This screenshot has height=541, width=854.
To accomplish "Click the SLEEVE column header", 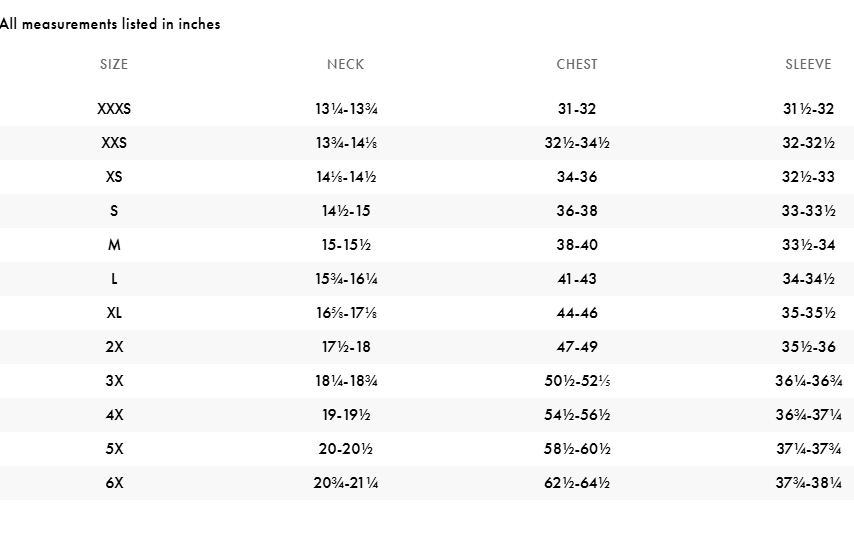I will tap(808, 64).
